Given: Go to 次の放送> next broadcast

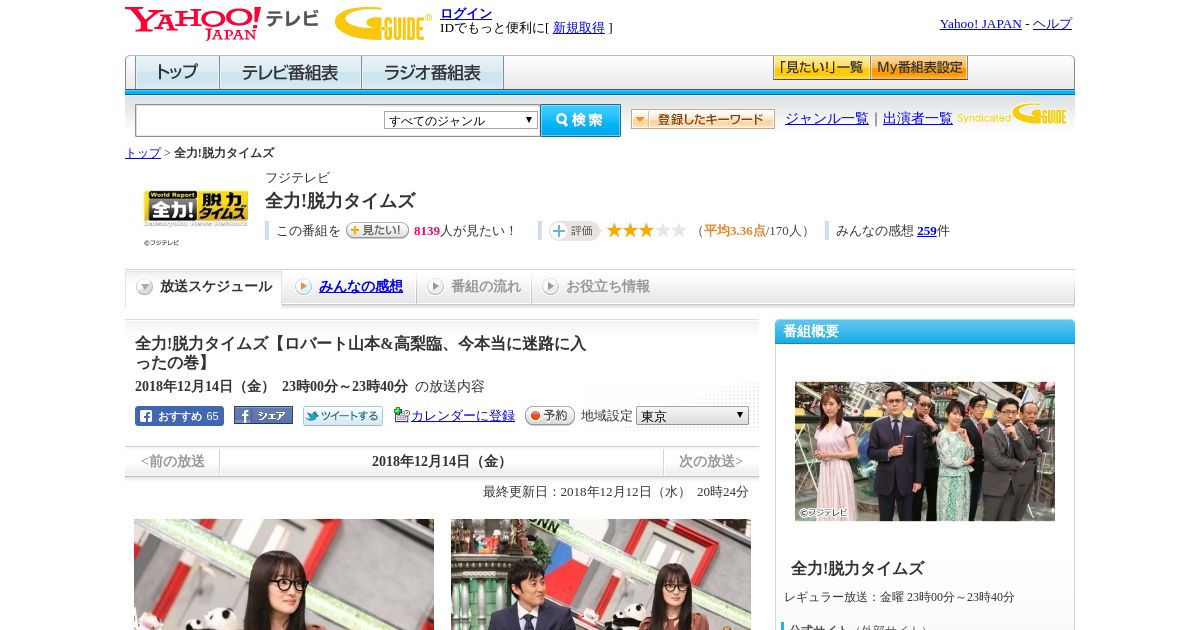Looking at the screenshot, I should (711, 462).
